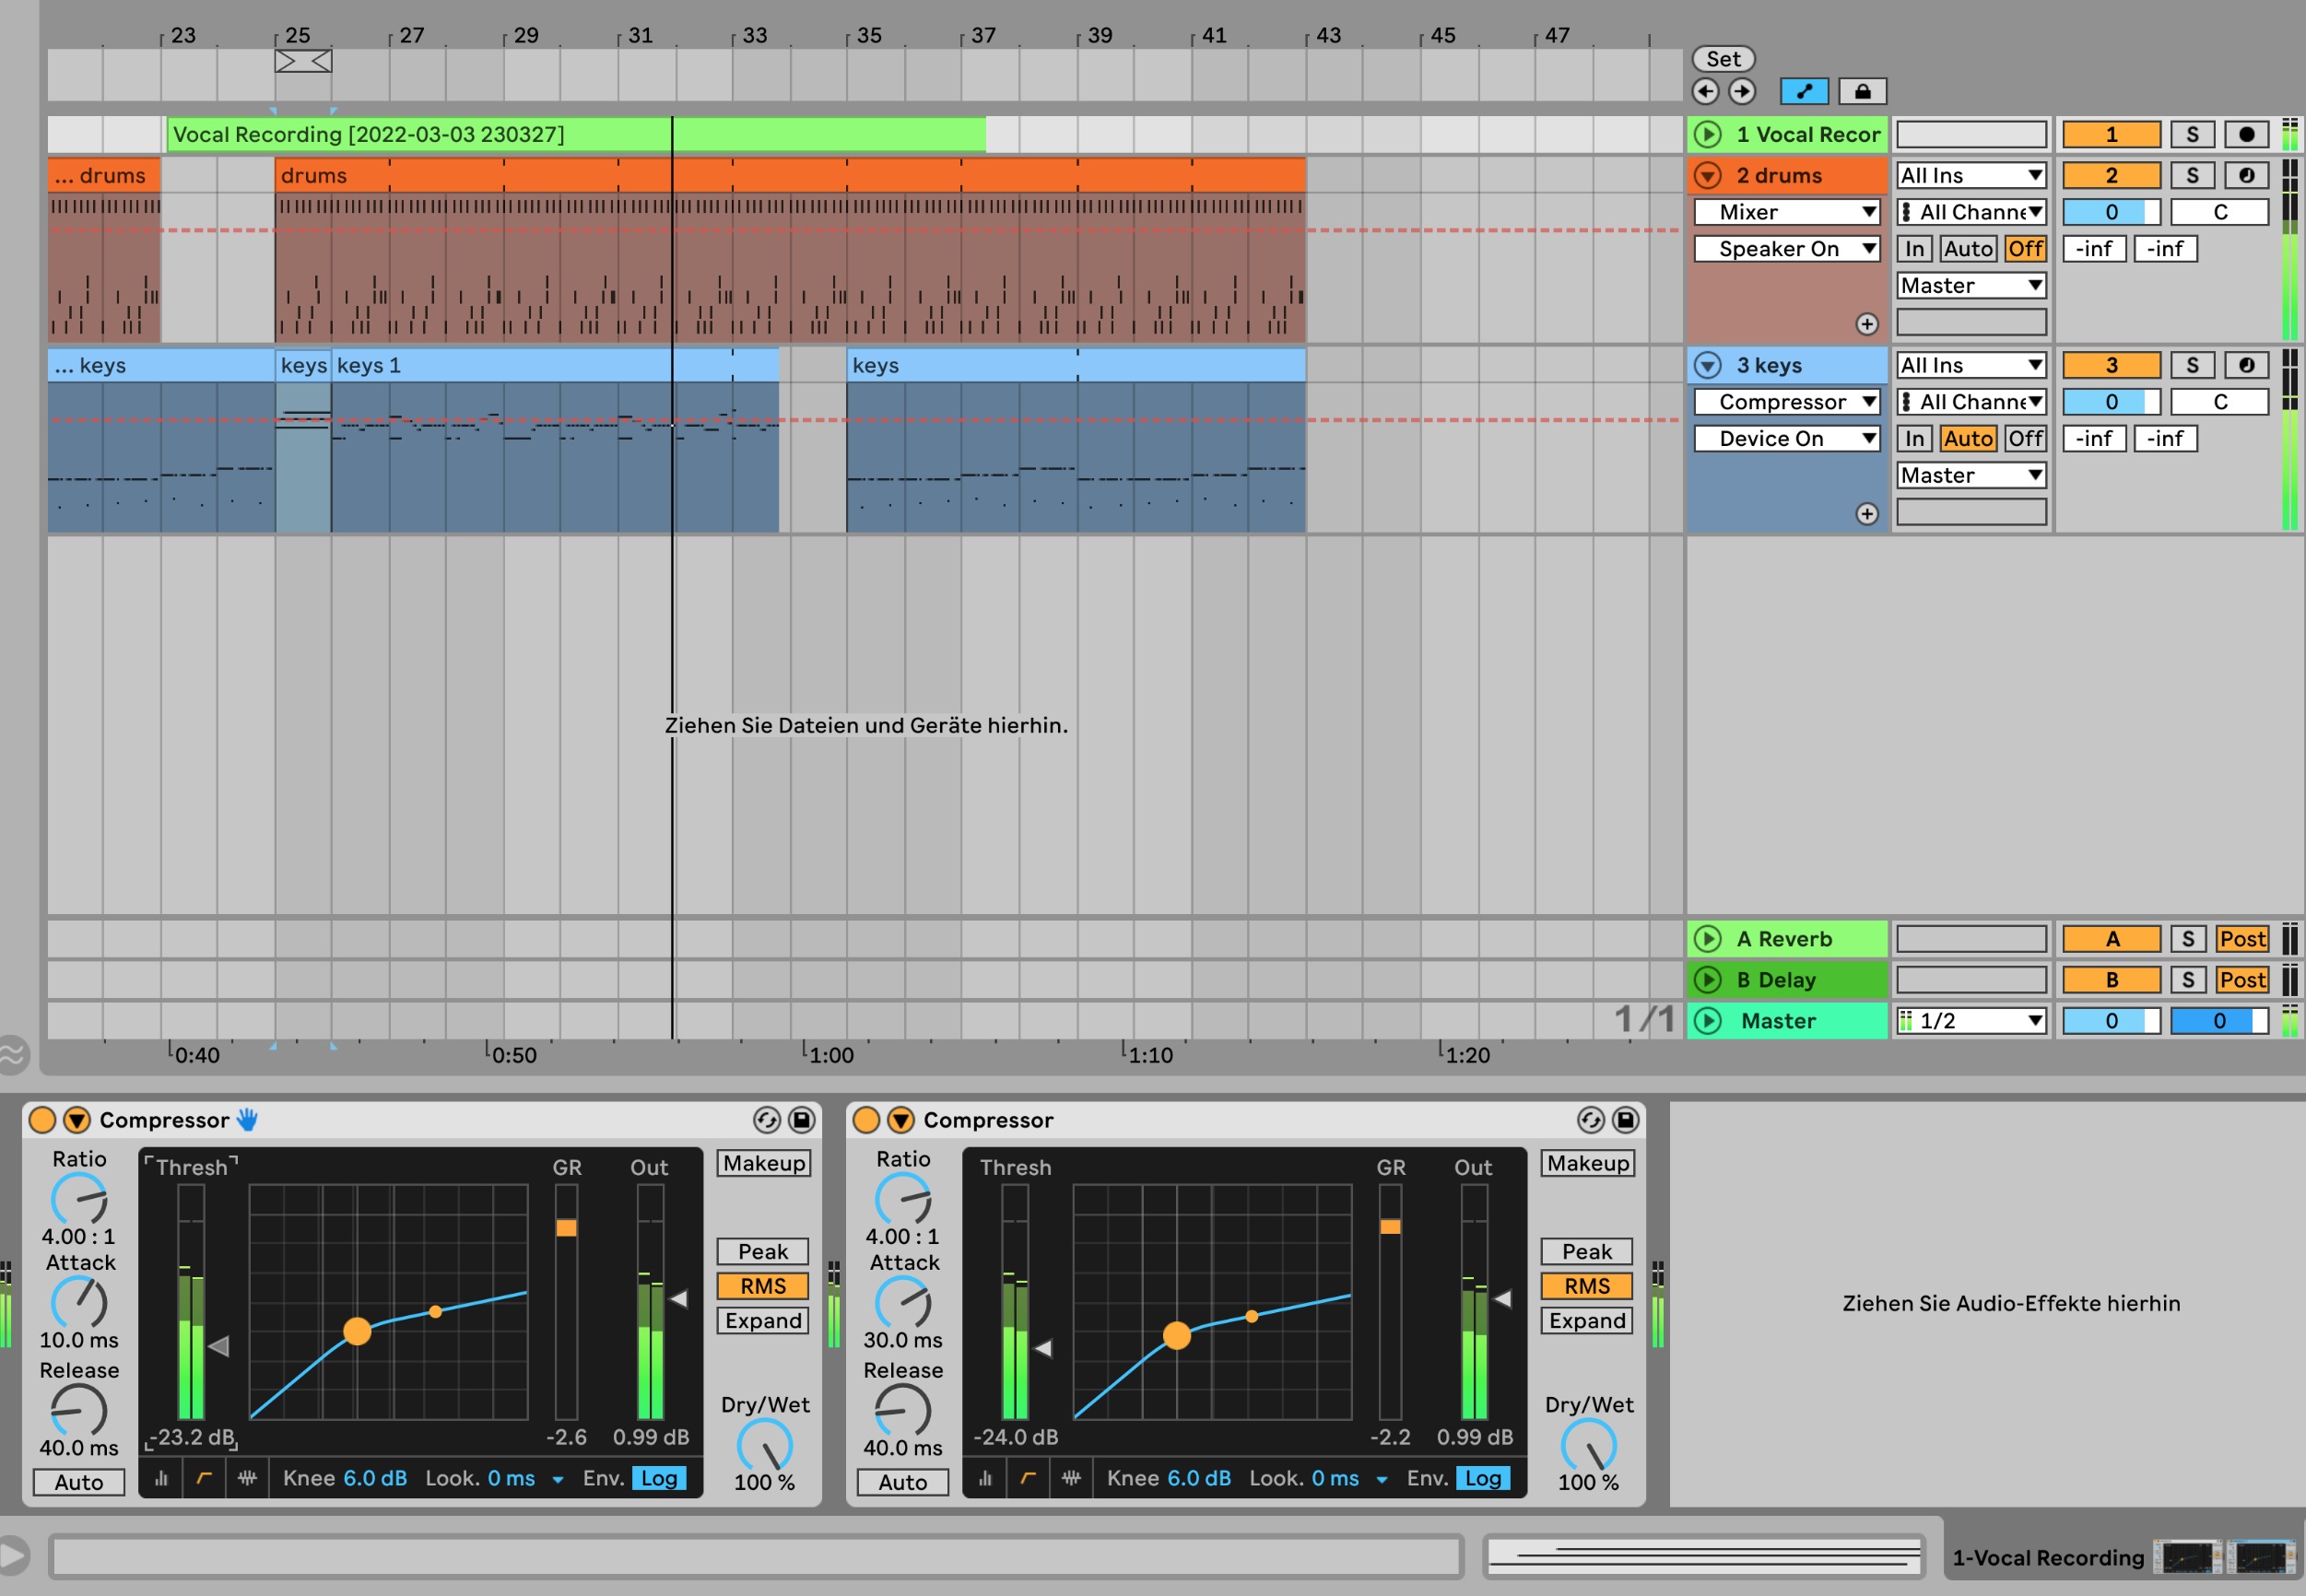Add automation lane on drums track
2306x1596 pixels.
click(1866, 324)
